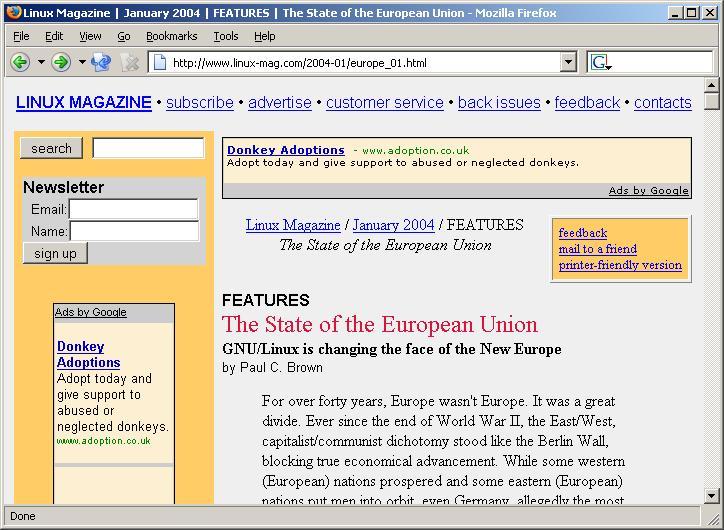Click the Firefox logo in title bar
This screenshot has width=724, height=530.
click(x=13, y=12)
